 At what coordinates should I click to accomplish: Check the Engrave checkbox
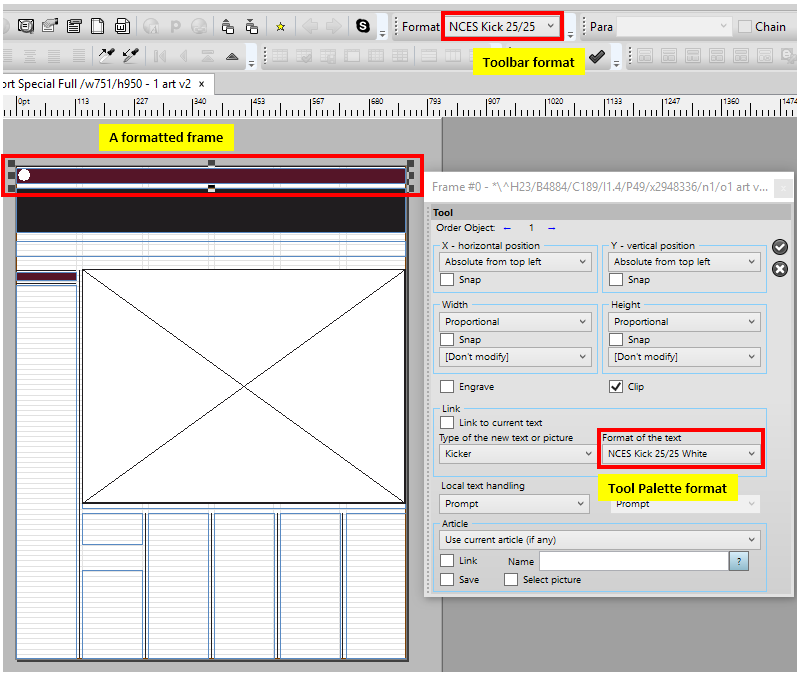click(447, 387)
